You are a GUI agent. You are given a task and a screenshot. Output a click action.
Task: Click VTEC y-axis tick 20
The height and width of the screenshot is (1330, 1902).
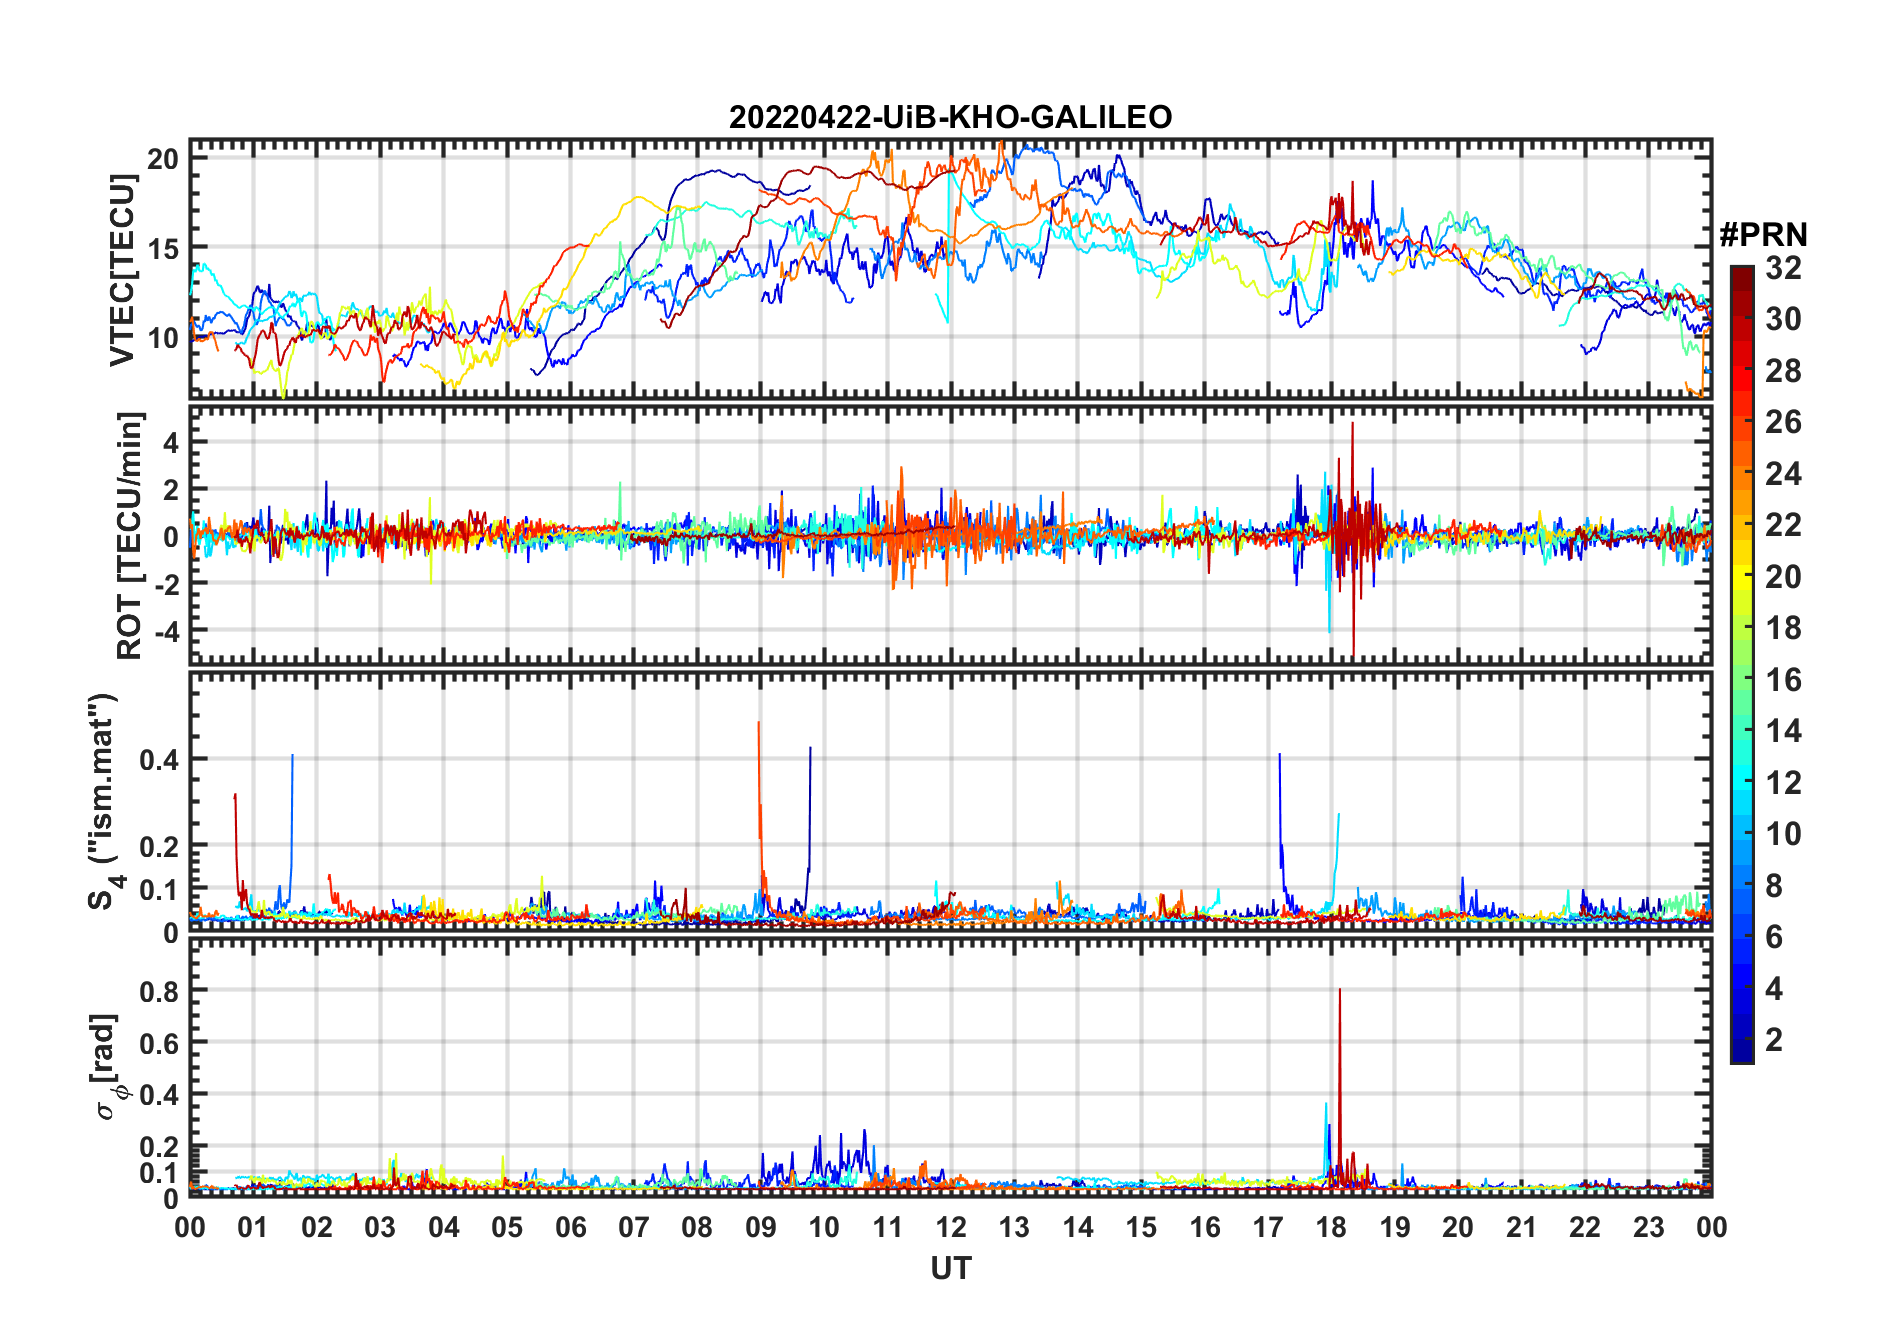tap(163, 159)
